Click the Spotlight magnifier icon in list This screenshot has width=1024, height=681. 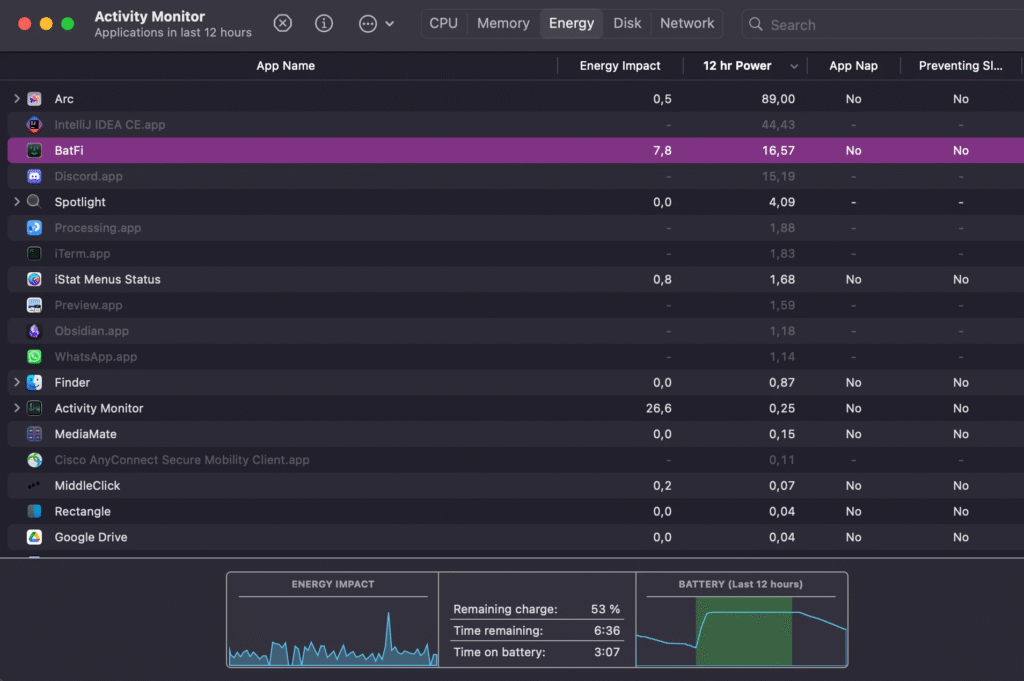click(x=34, y=202)
